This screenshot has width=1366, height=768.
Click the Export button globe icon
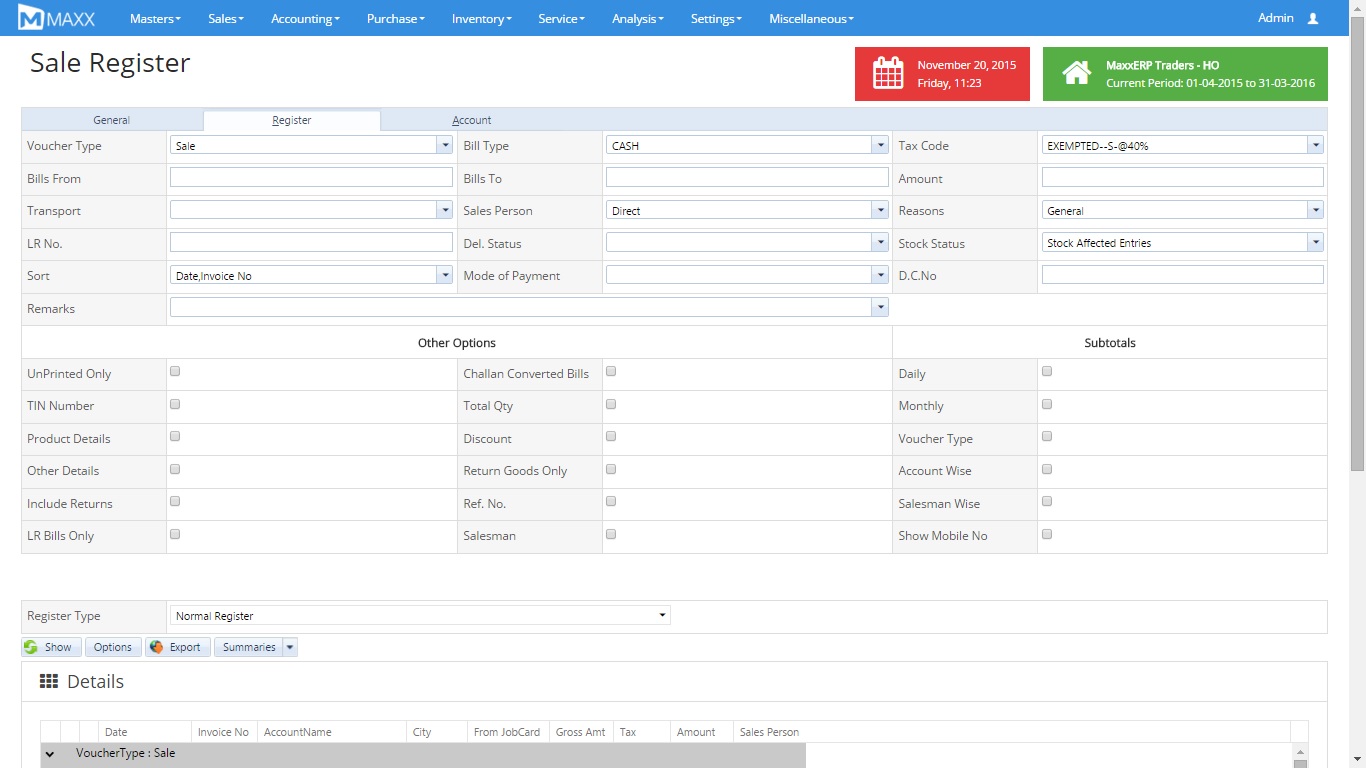tap(156, 647)
